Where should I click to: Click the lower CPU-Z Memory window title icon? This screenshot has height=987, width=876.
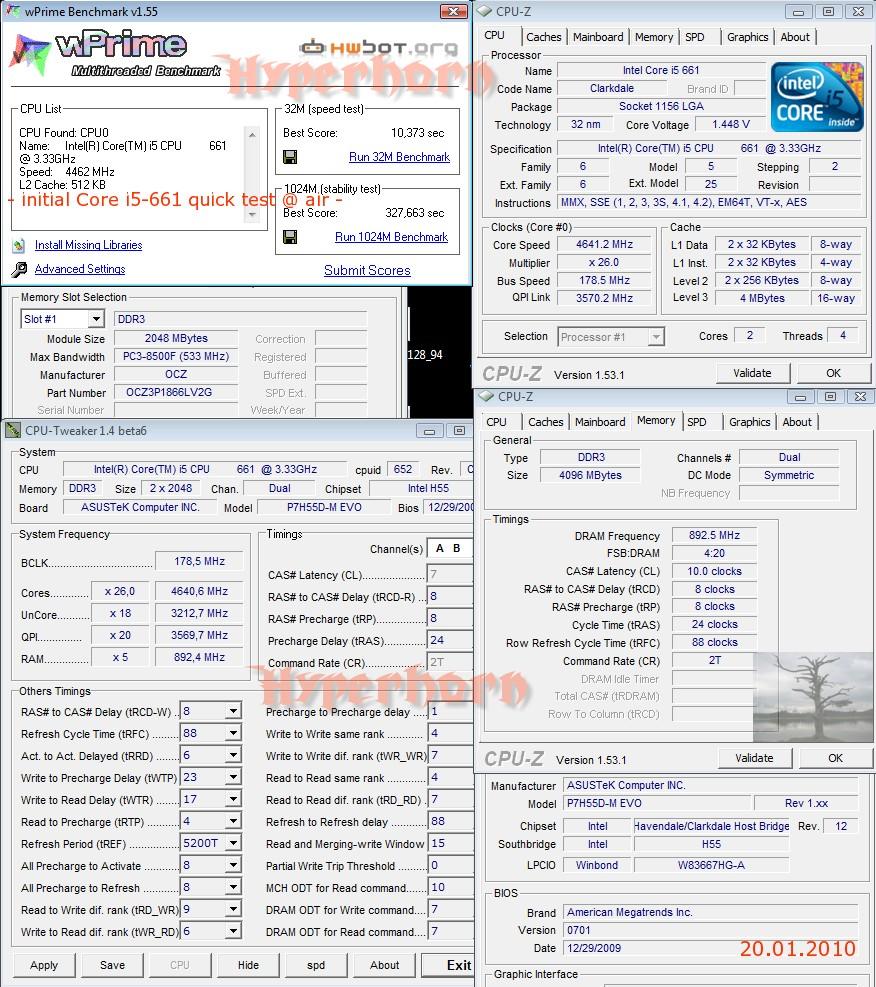click(486, 397)
